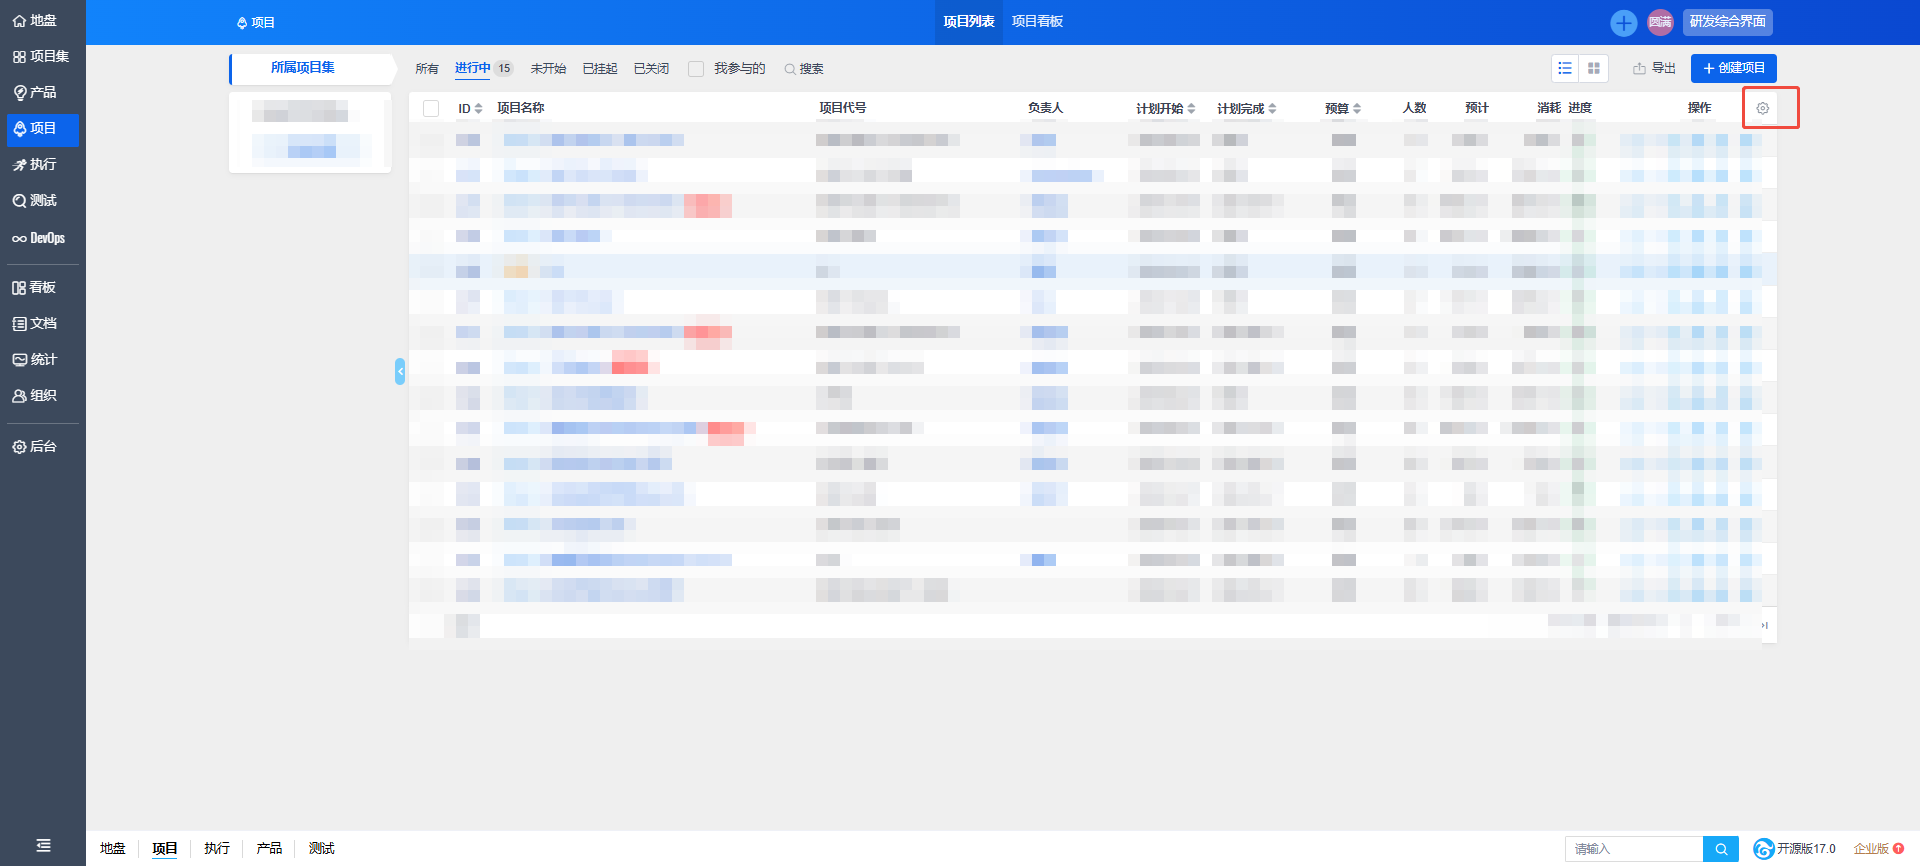Open the table column settings gear

[x=1763, y=108]
